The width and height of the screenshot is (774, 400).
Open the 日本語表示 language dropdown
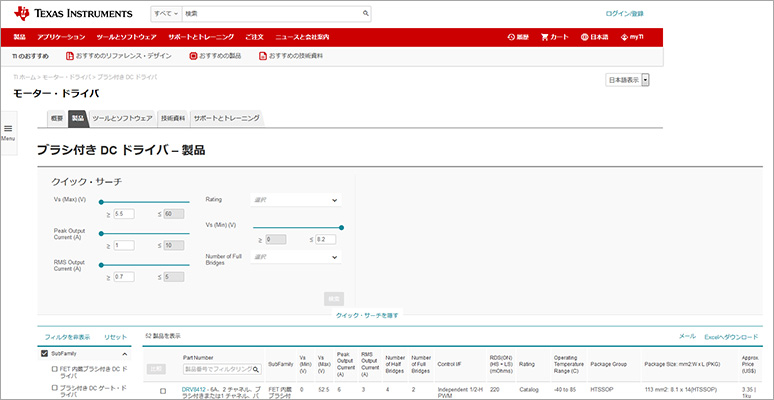[627, 80]
